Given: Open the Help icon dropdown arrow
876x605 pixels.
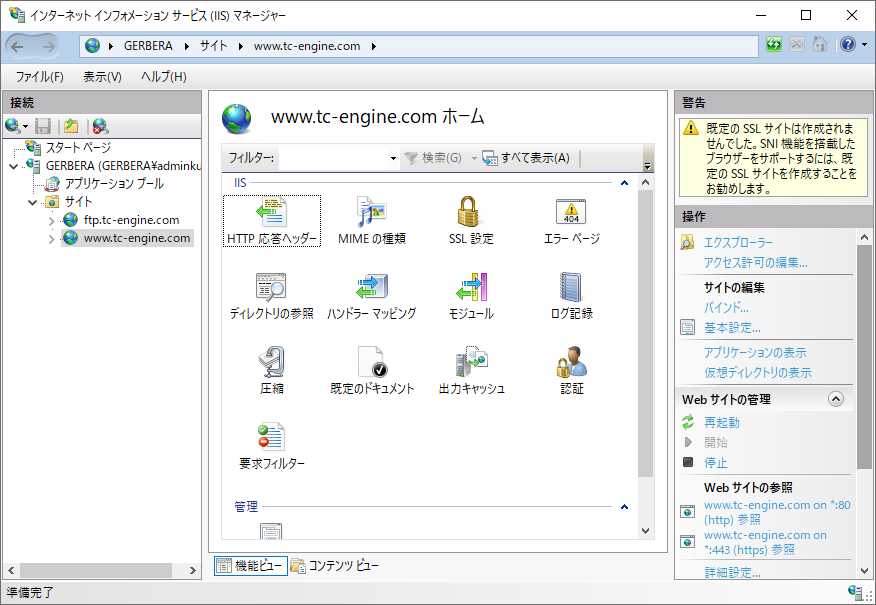Looking at the screenshot, I should pyautogui.click(x=864, y=45).
